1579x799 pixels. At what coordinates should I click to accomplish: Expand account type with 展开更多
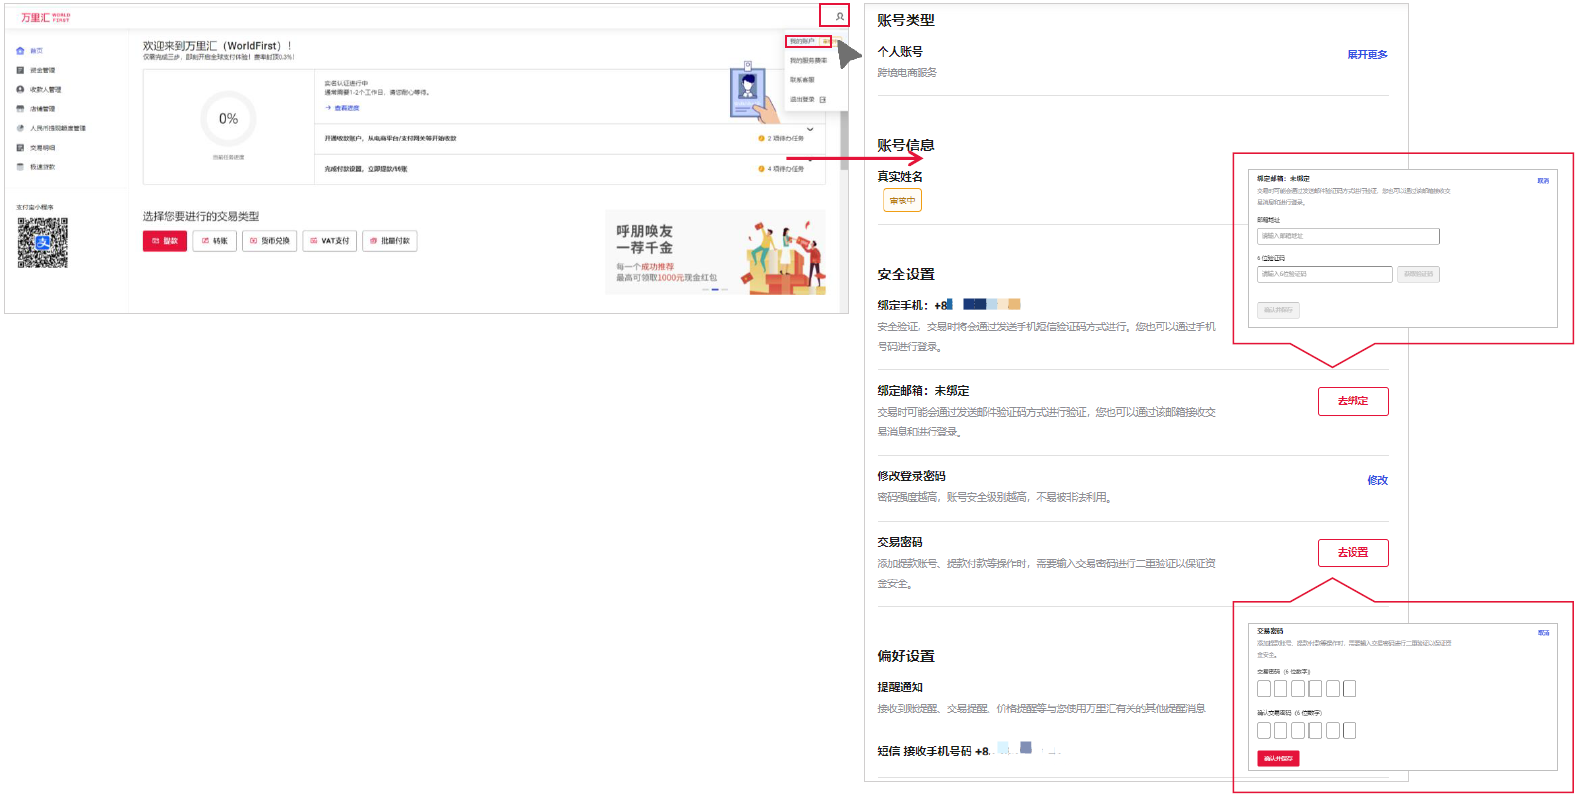tap(1367, 55)
